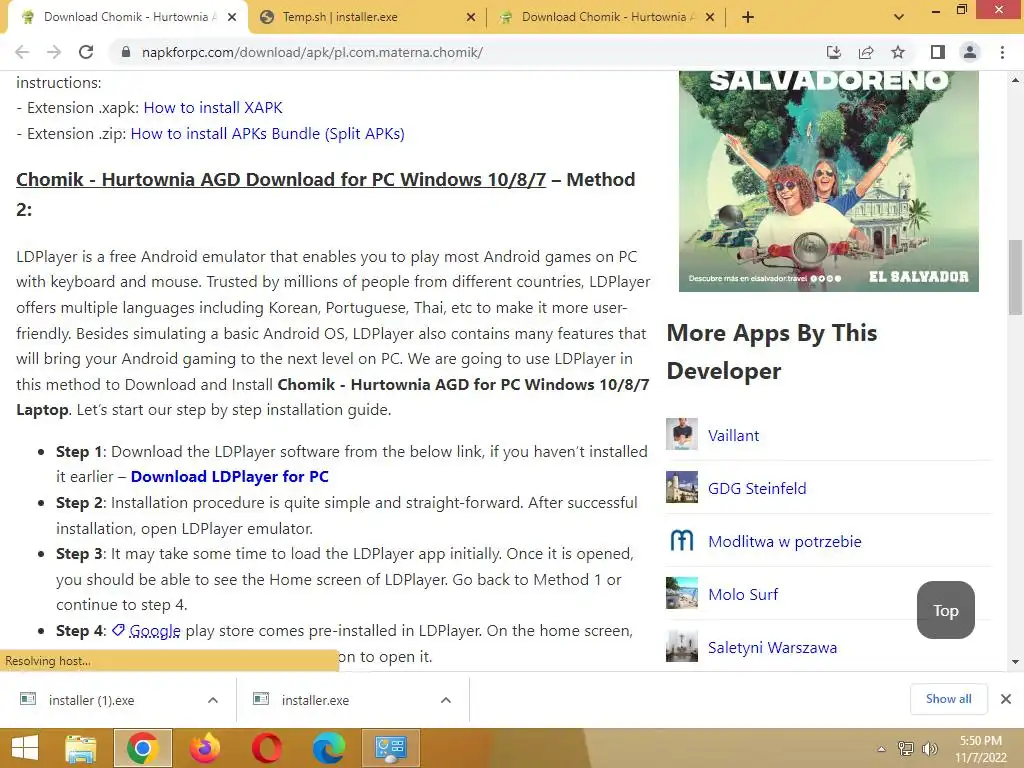Go forward to the next page
The height and width of the screenshot is (768, 1024).
[54, 52]
